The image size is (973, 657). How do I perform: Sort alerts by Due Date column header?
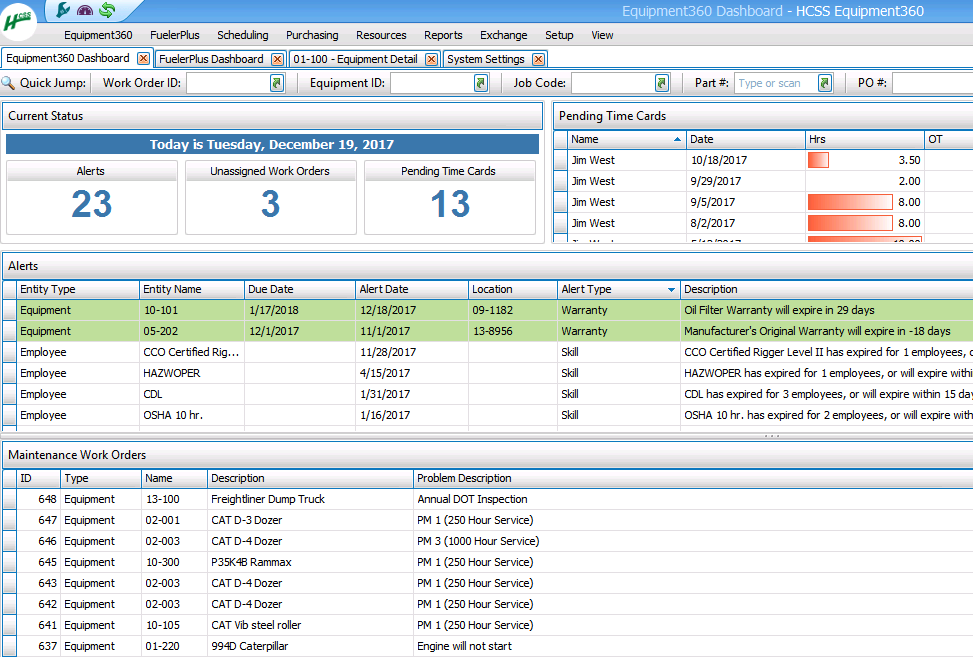coord(300,290)
